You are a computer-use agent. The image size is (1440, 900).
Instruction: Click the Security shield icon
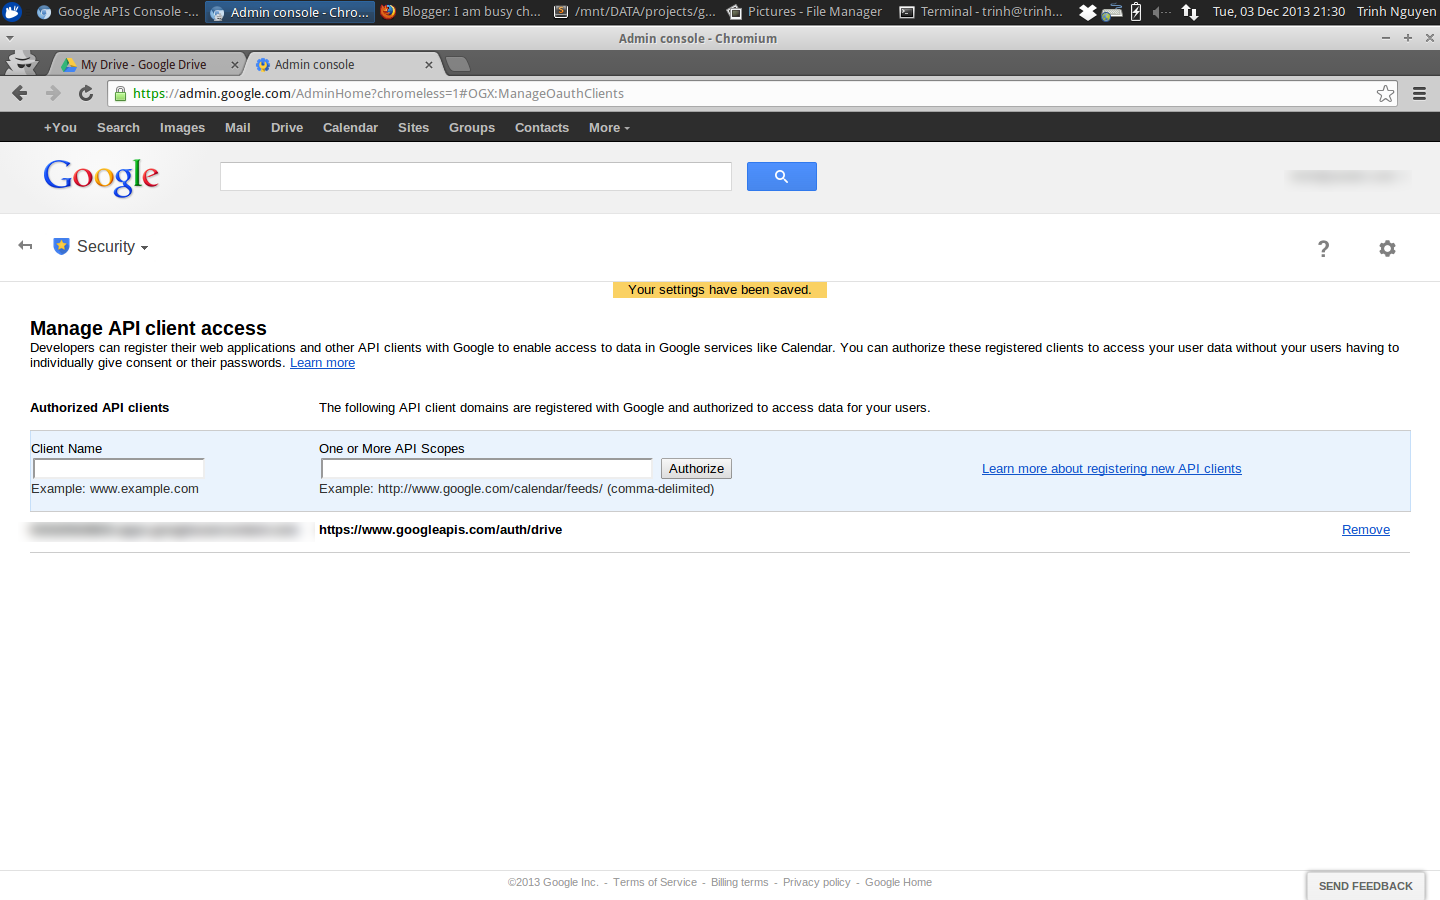[x=61, y=246]
